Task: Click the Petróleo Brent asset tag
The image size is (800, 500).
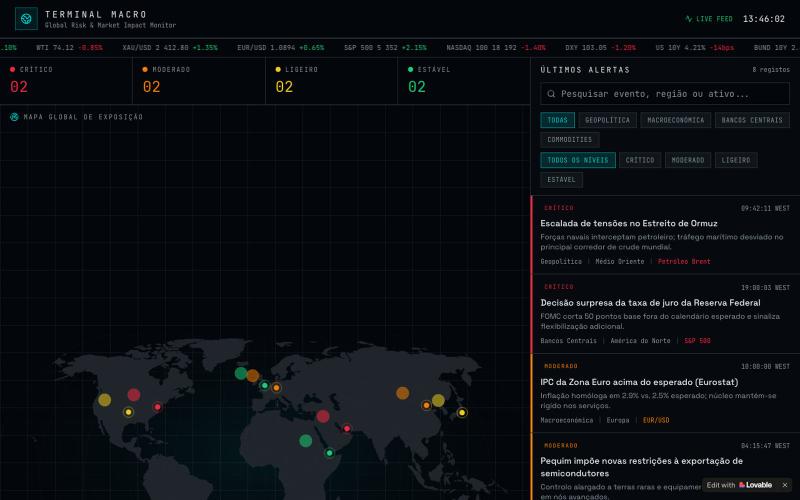Action: click(684, 262)
